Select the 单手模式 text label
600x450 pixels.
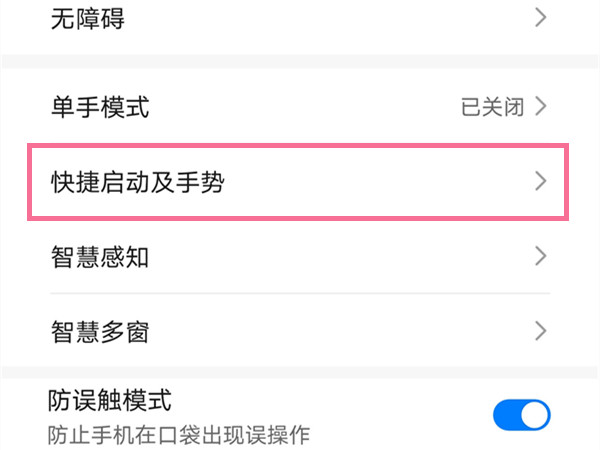[100, 107]
